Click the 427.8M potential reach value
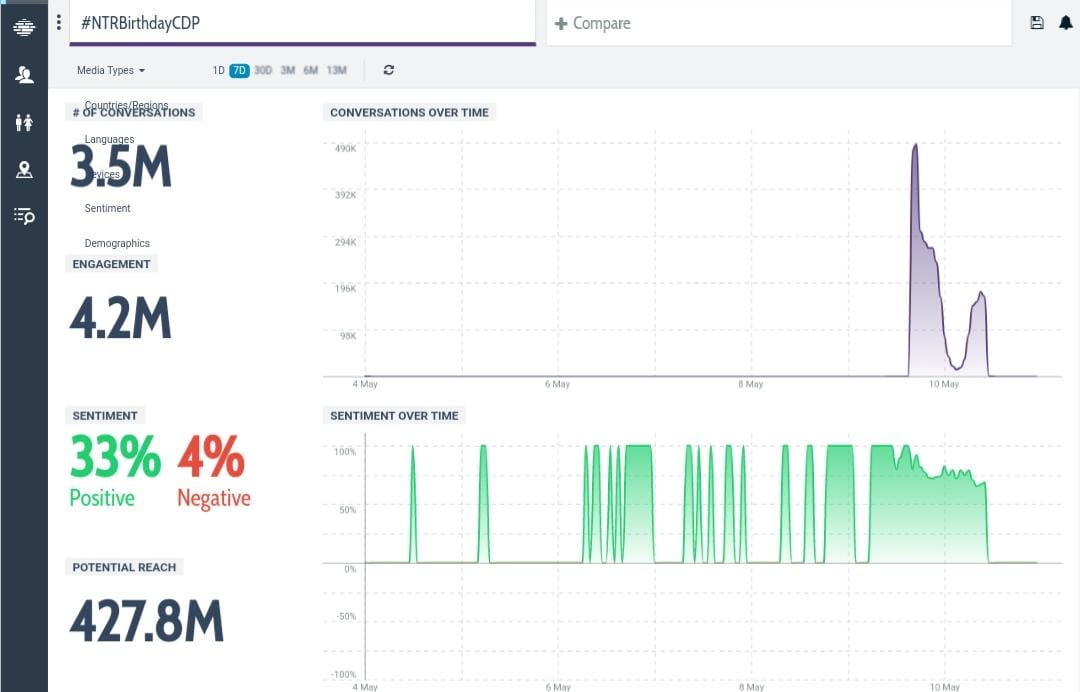1080x692 pixels. tap(147, 621)
